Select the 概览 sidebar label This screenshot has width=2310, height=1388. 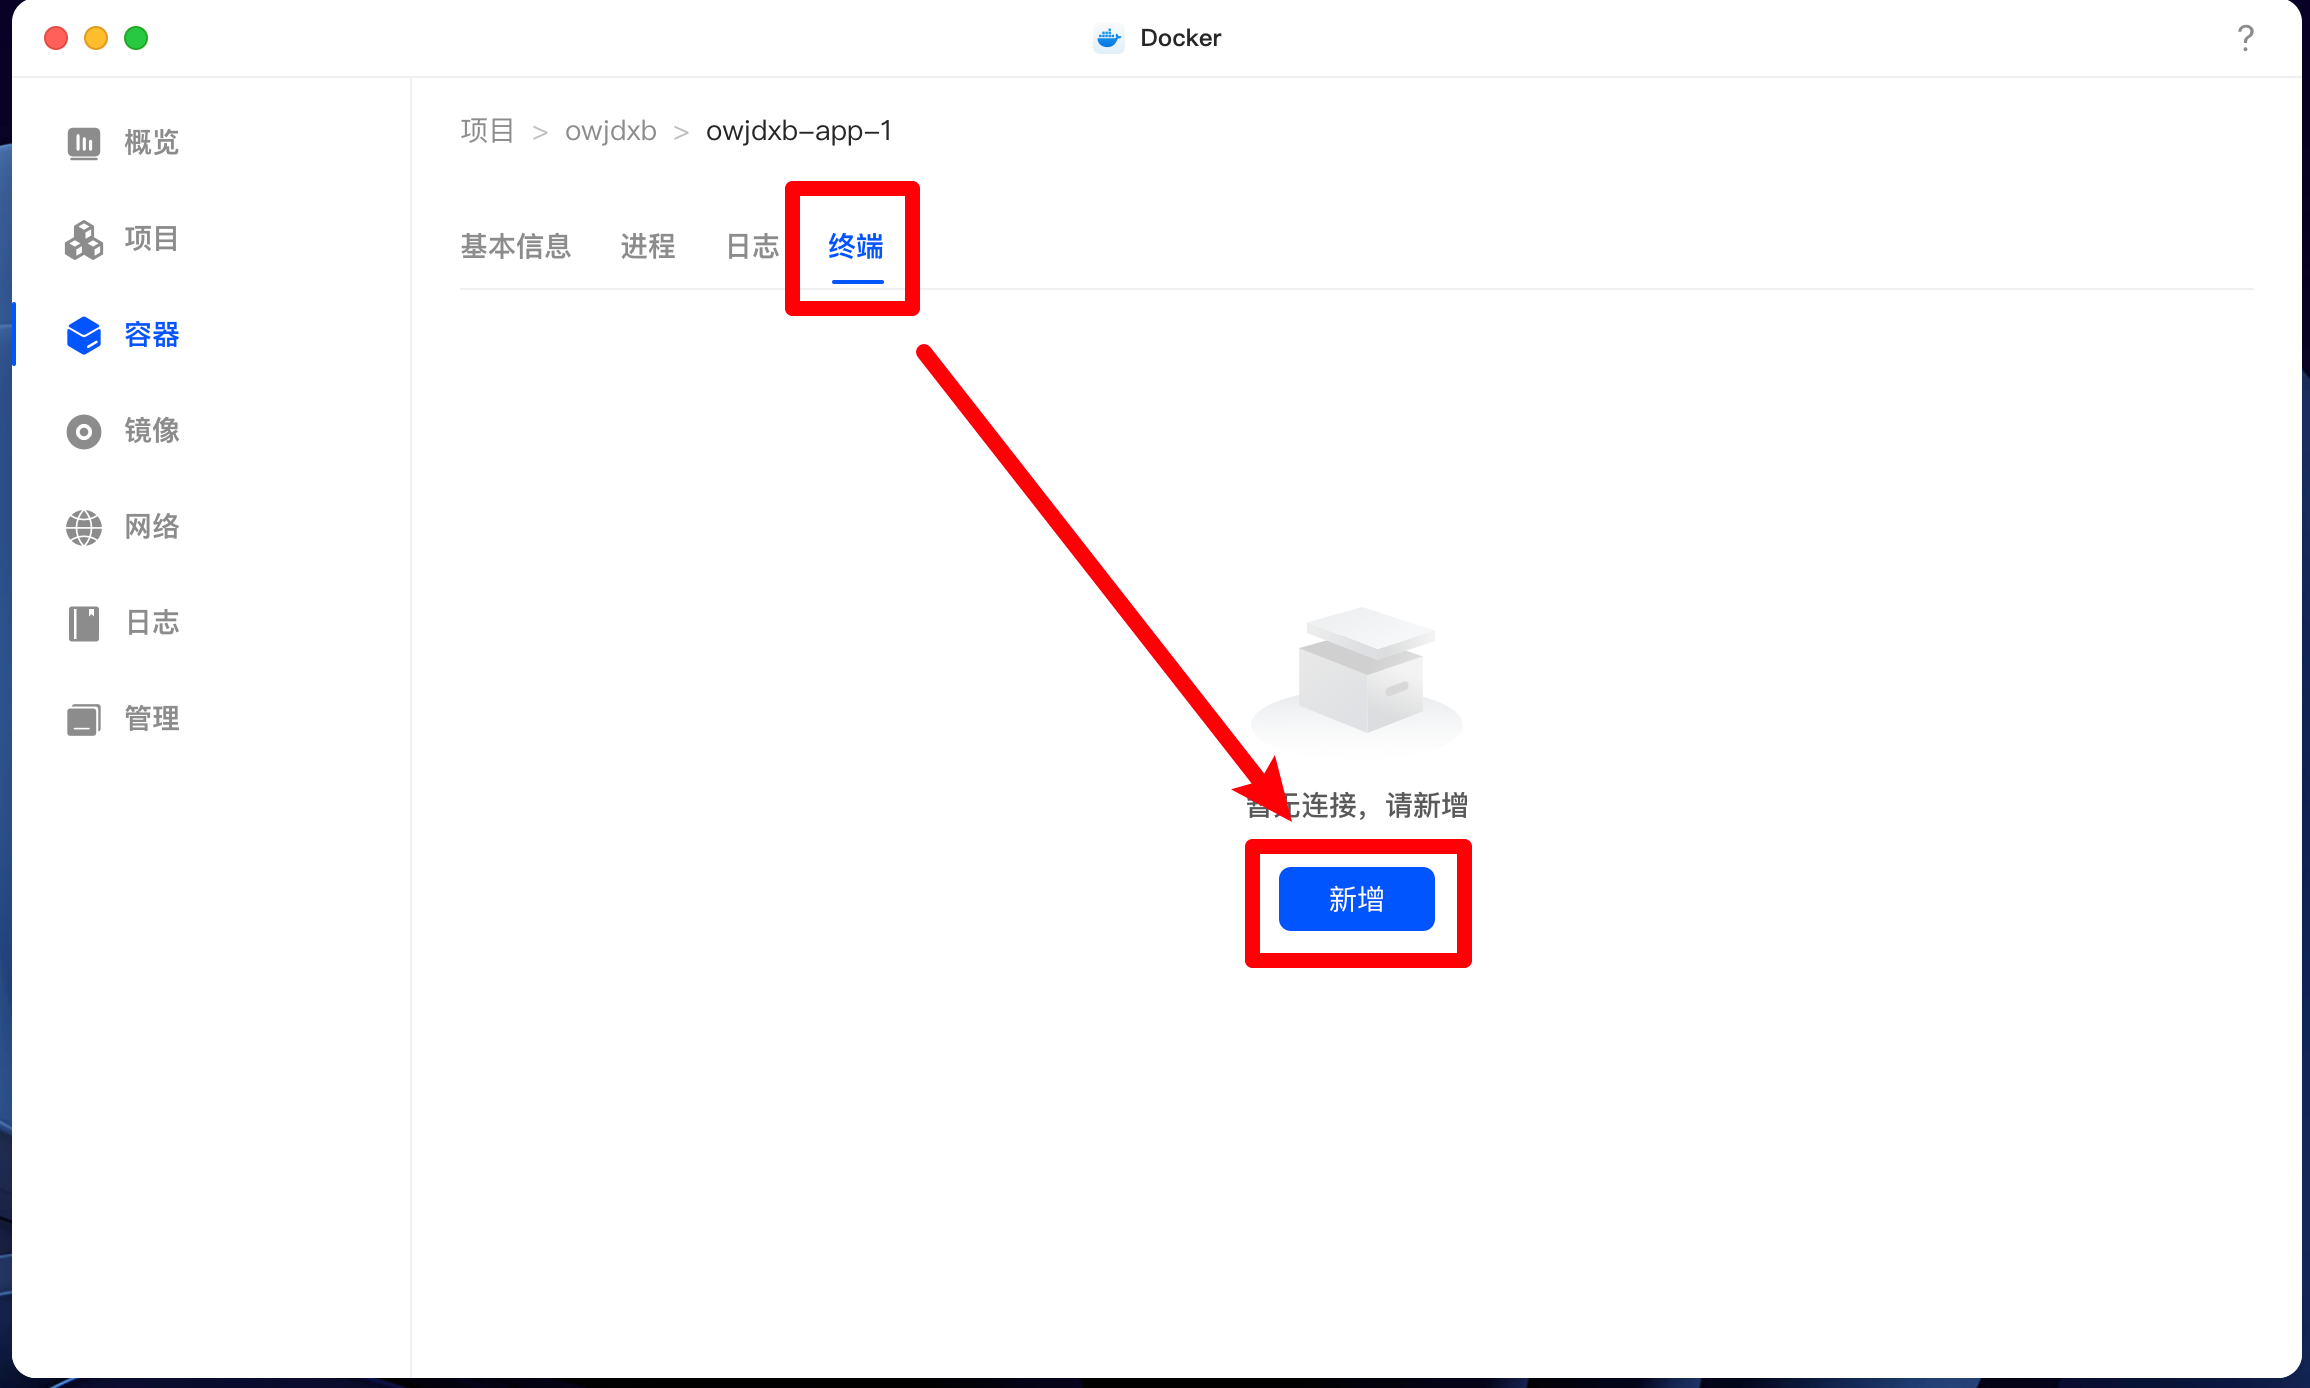coord(152,143)
